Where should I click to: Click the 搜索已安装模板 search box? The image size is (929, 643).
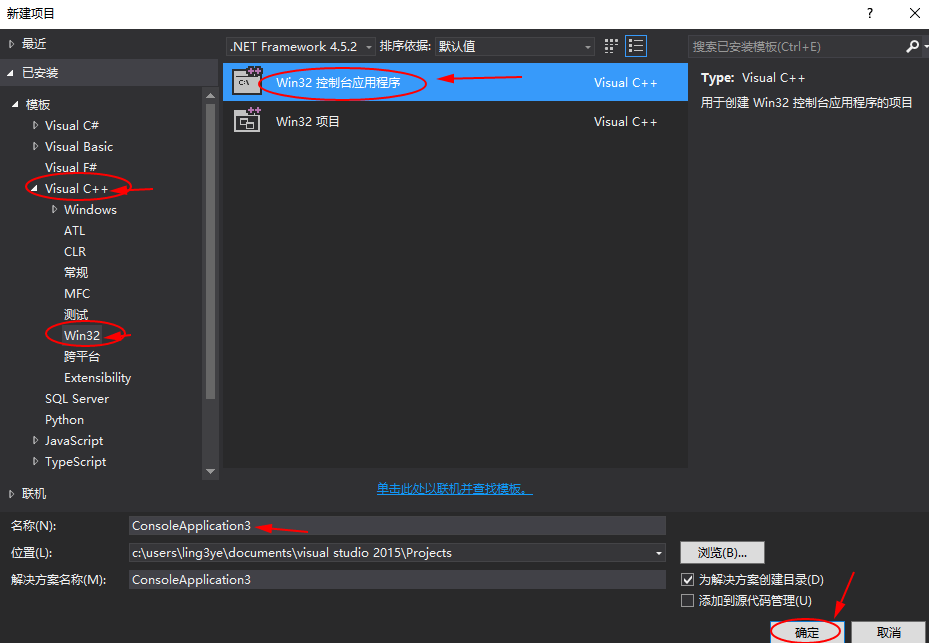click(796, 46)
